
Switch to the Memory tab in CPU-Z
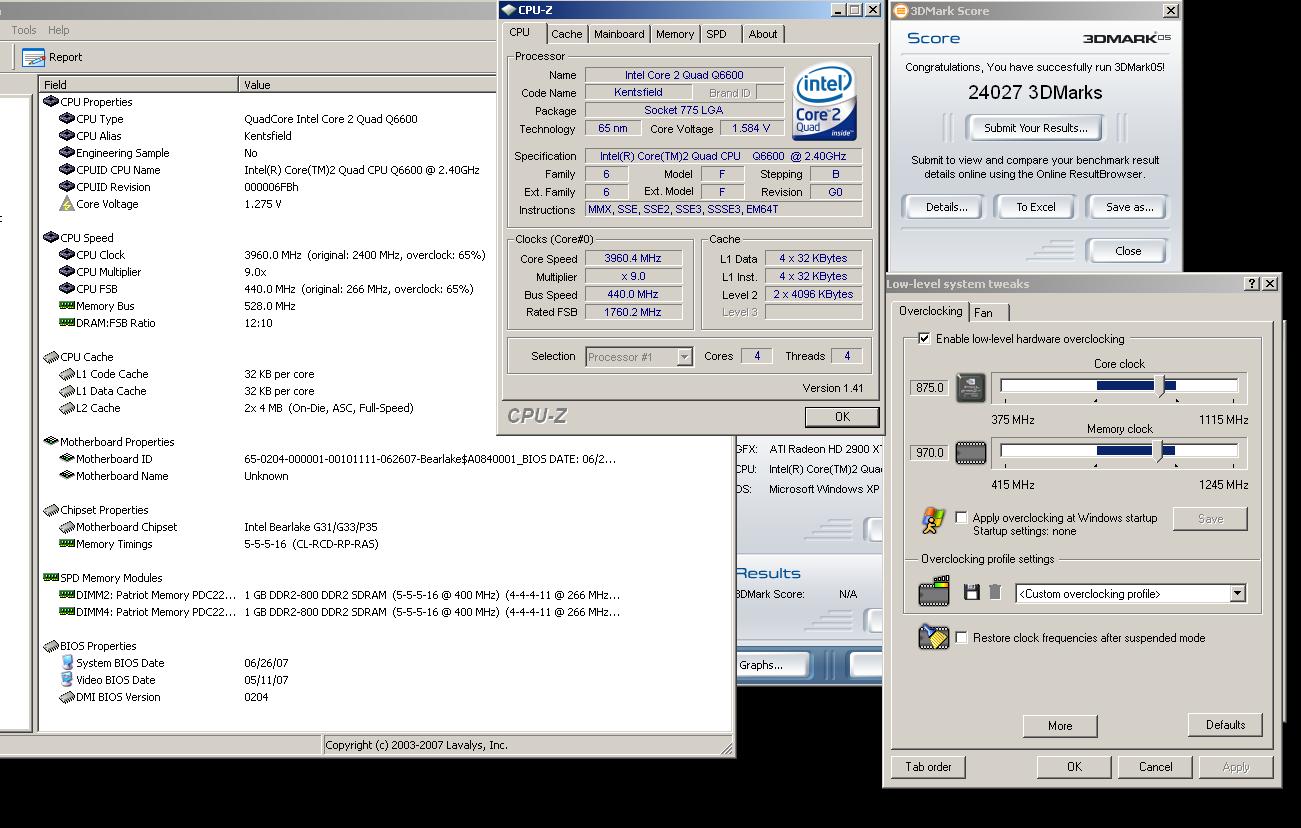(x=675, y=34)
